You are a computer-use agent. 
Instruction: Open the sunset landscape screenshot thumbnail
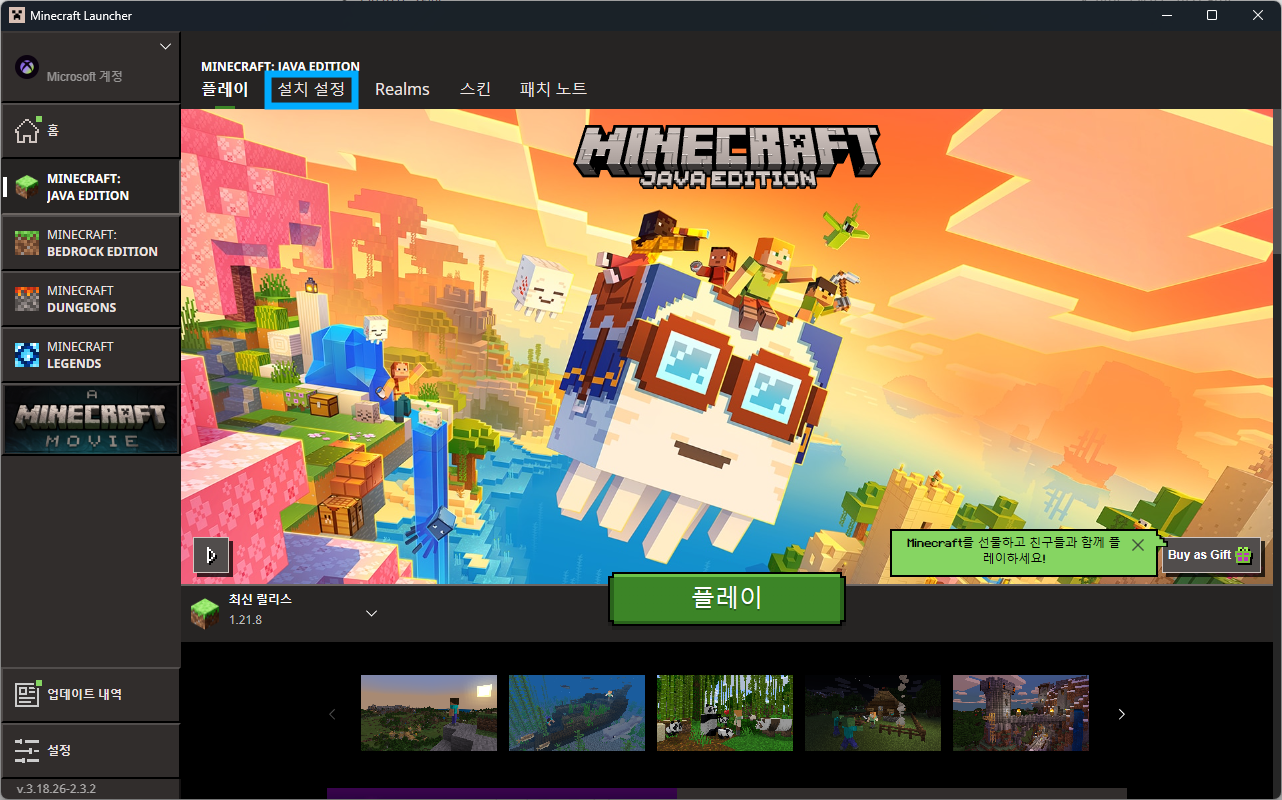[429, 713]
